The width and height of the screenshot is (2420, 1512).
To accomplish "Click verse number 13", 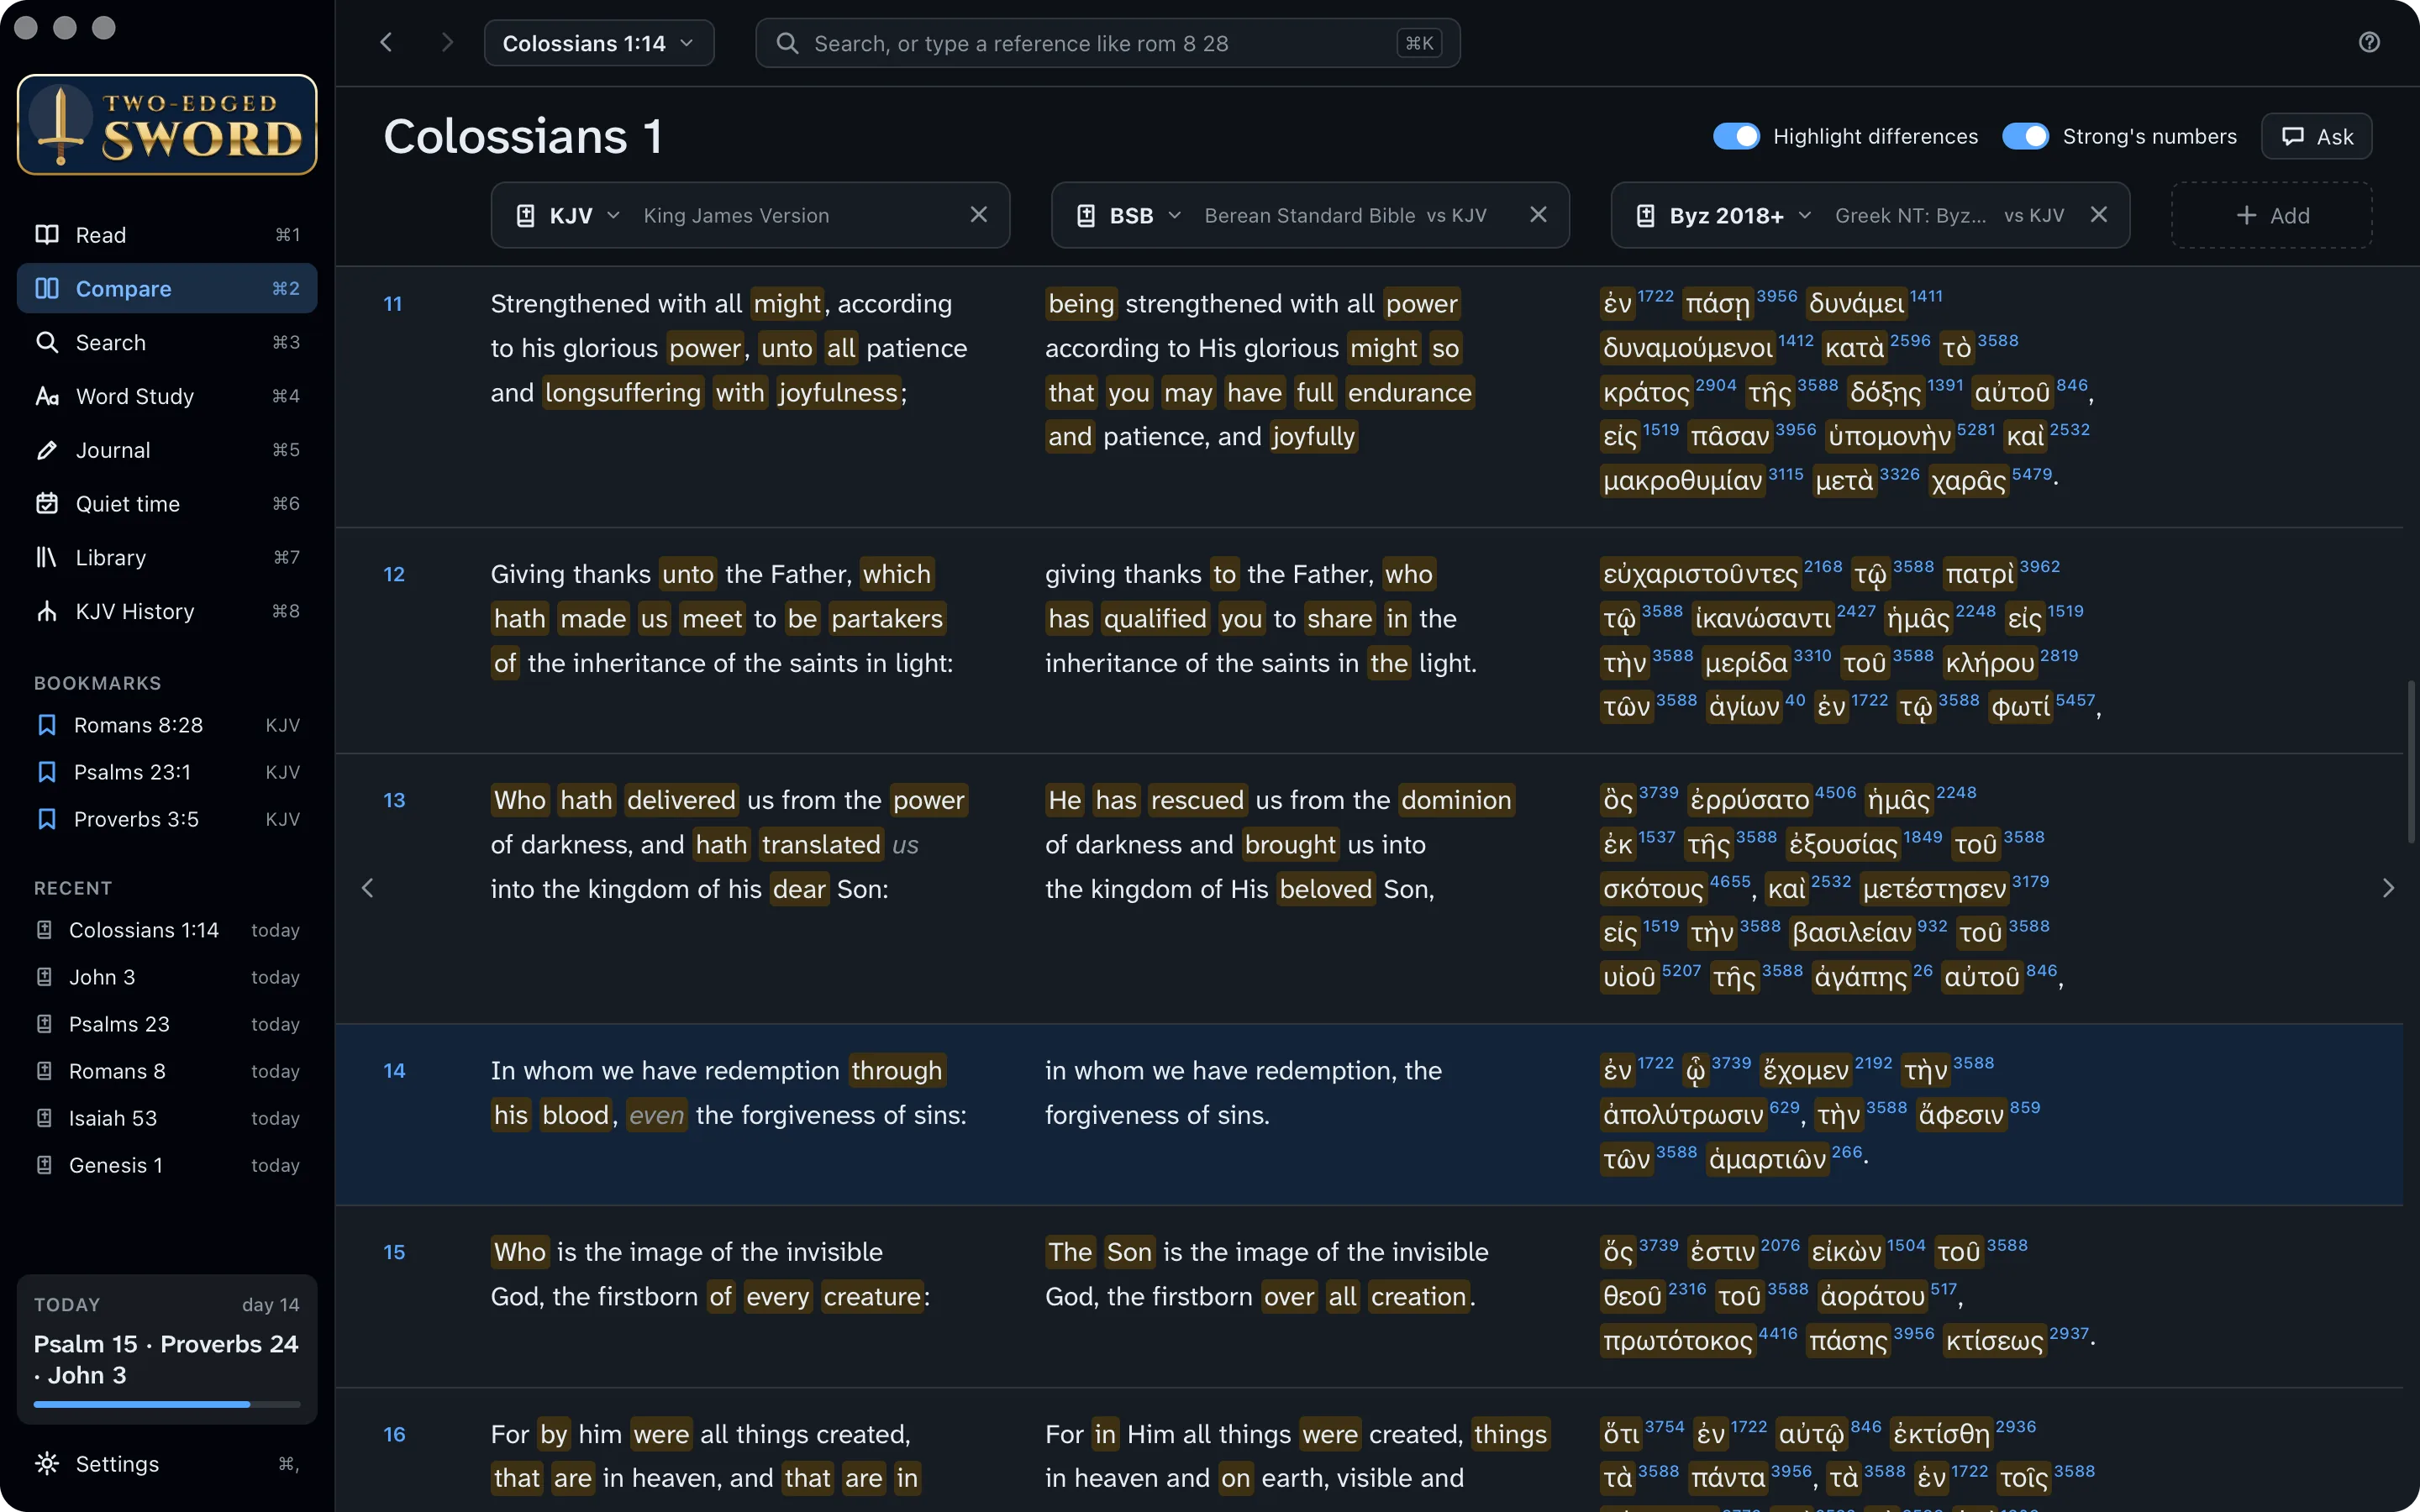I will point(394,800).
